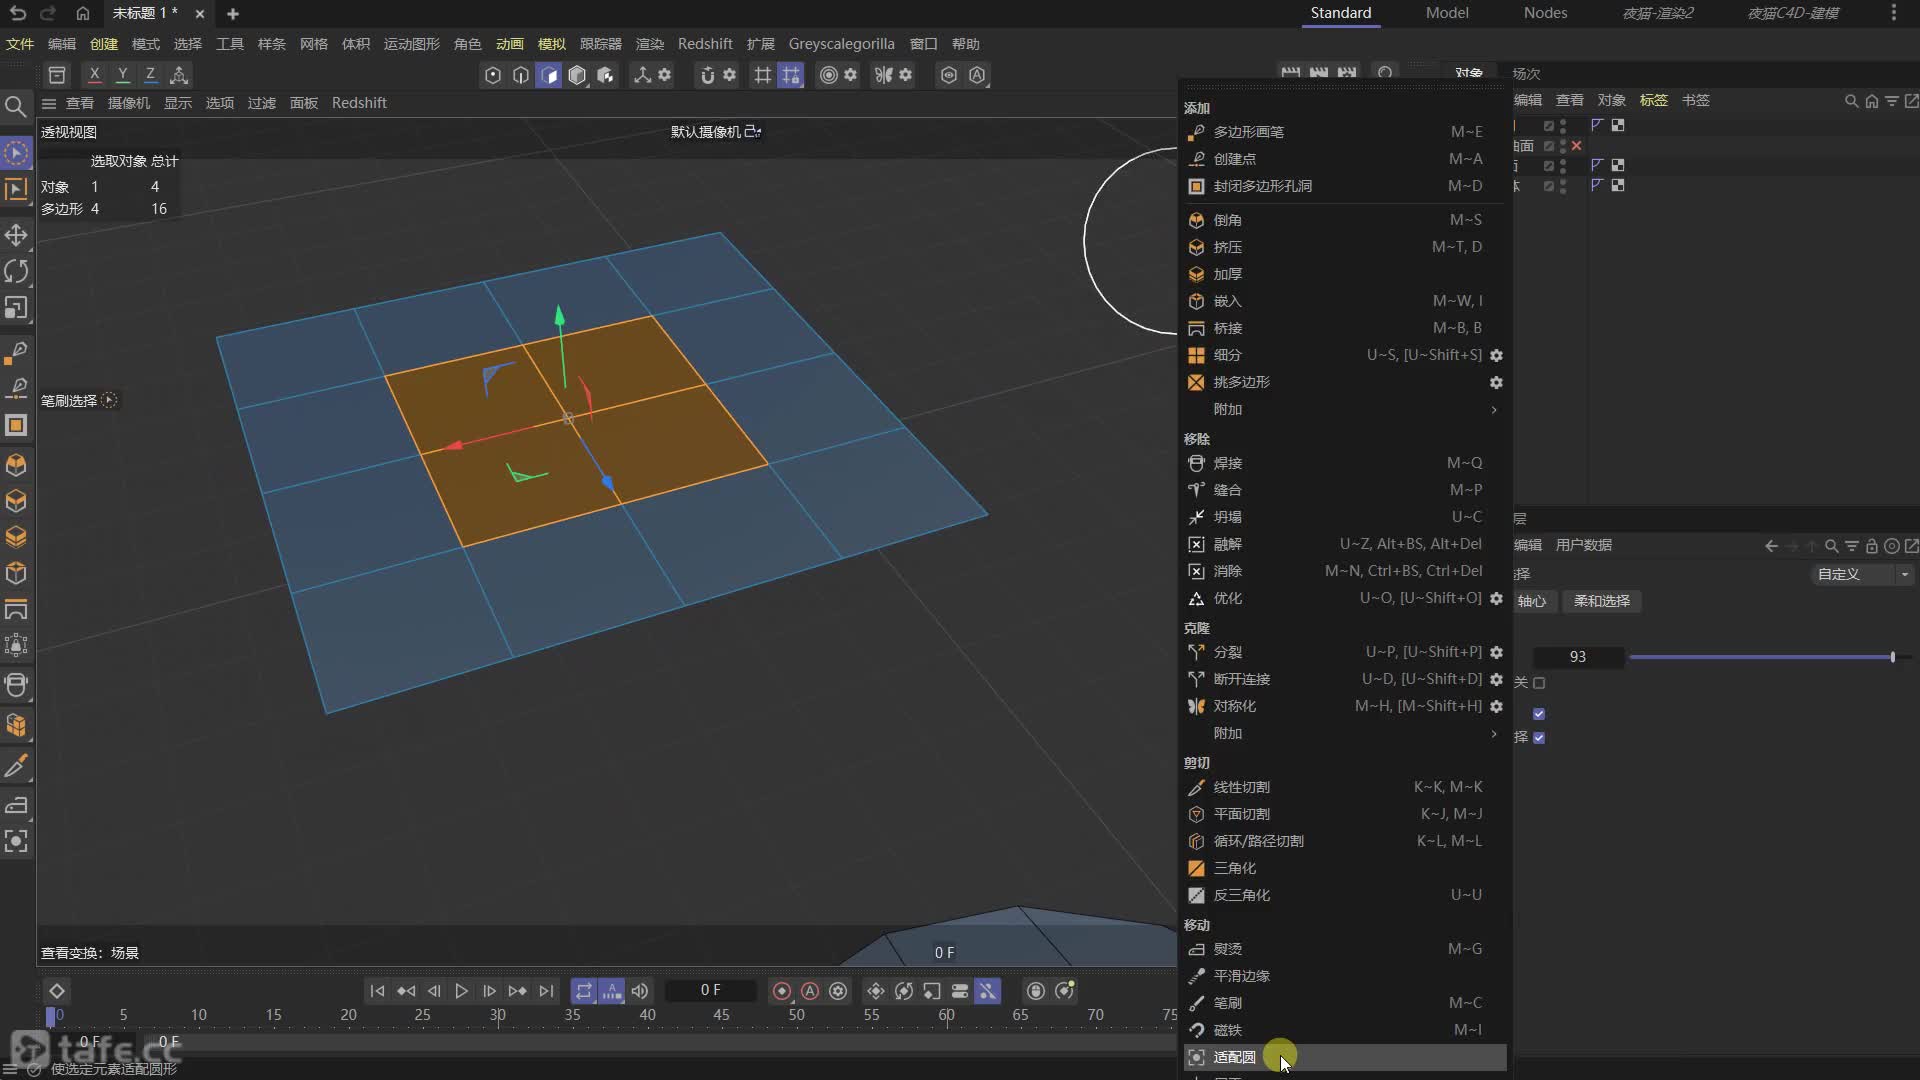Enable snap icon in top toolbar
Image resolution: width=1920 pixels, height=1080 pixels.
click(707, 75)
